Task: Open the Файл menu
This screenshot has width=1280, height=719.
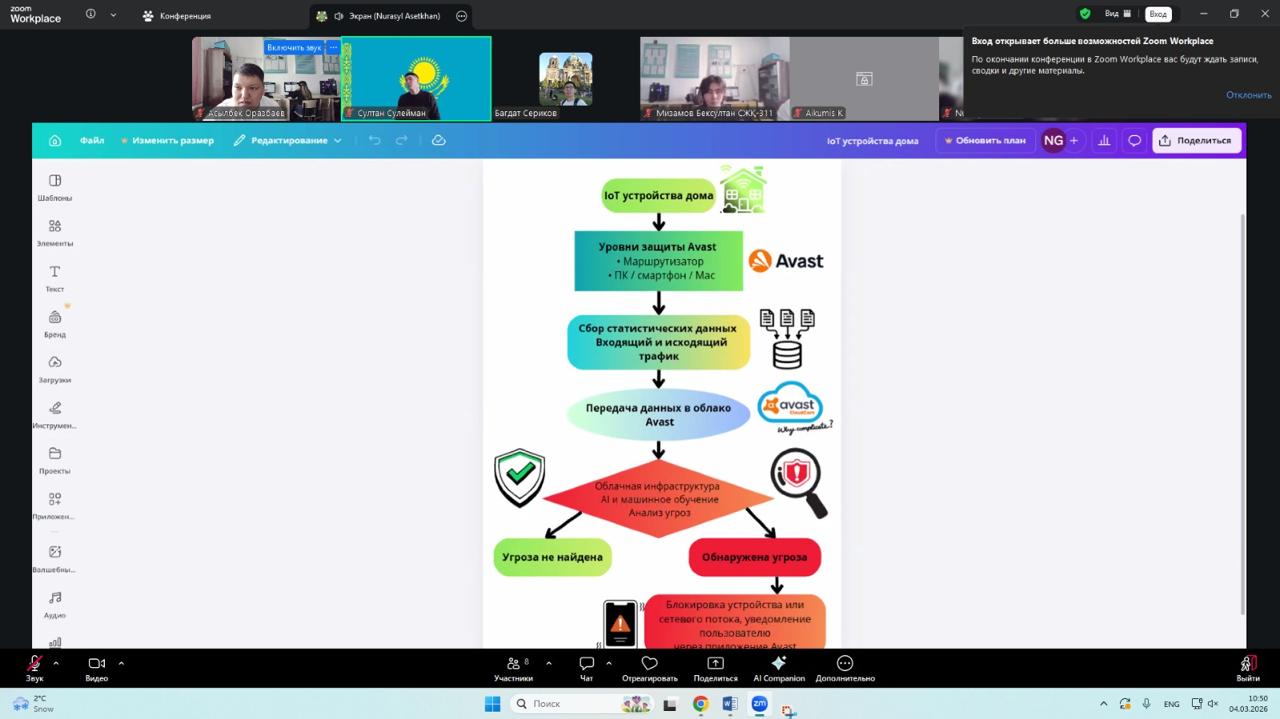Action: click(92, 141)
